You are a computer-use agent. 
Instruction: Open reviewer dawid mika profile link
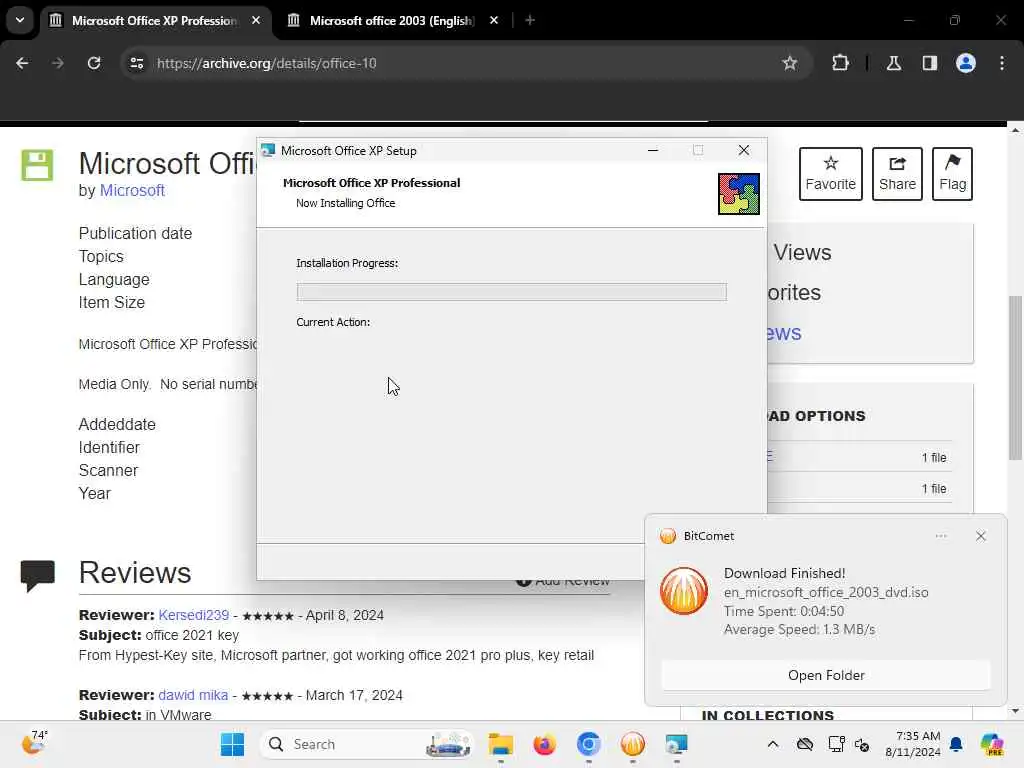(193, 696)
